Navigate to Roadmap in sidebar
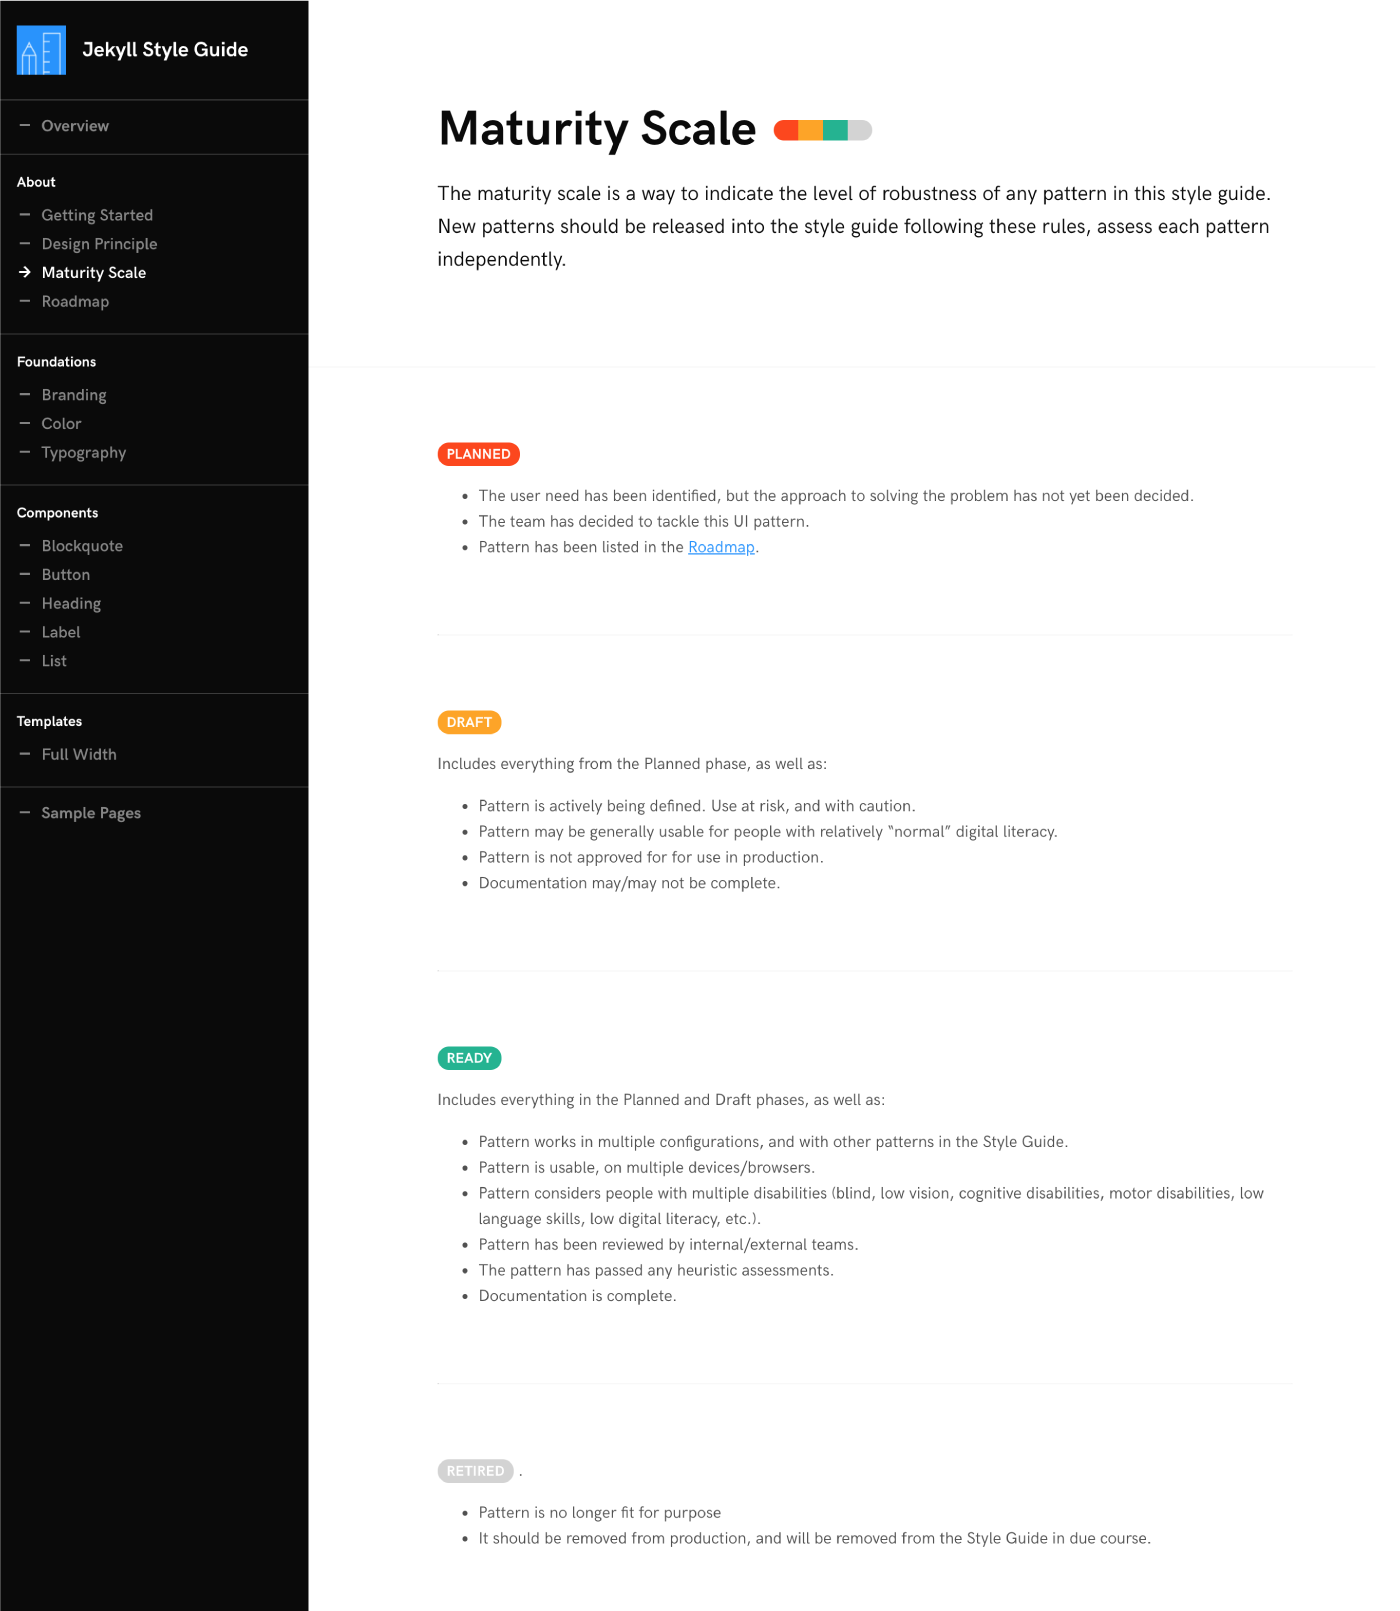 tap(75, 301)
